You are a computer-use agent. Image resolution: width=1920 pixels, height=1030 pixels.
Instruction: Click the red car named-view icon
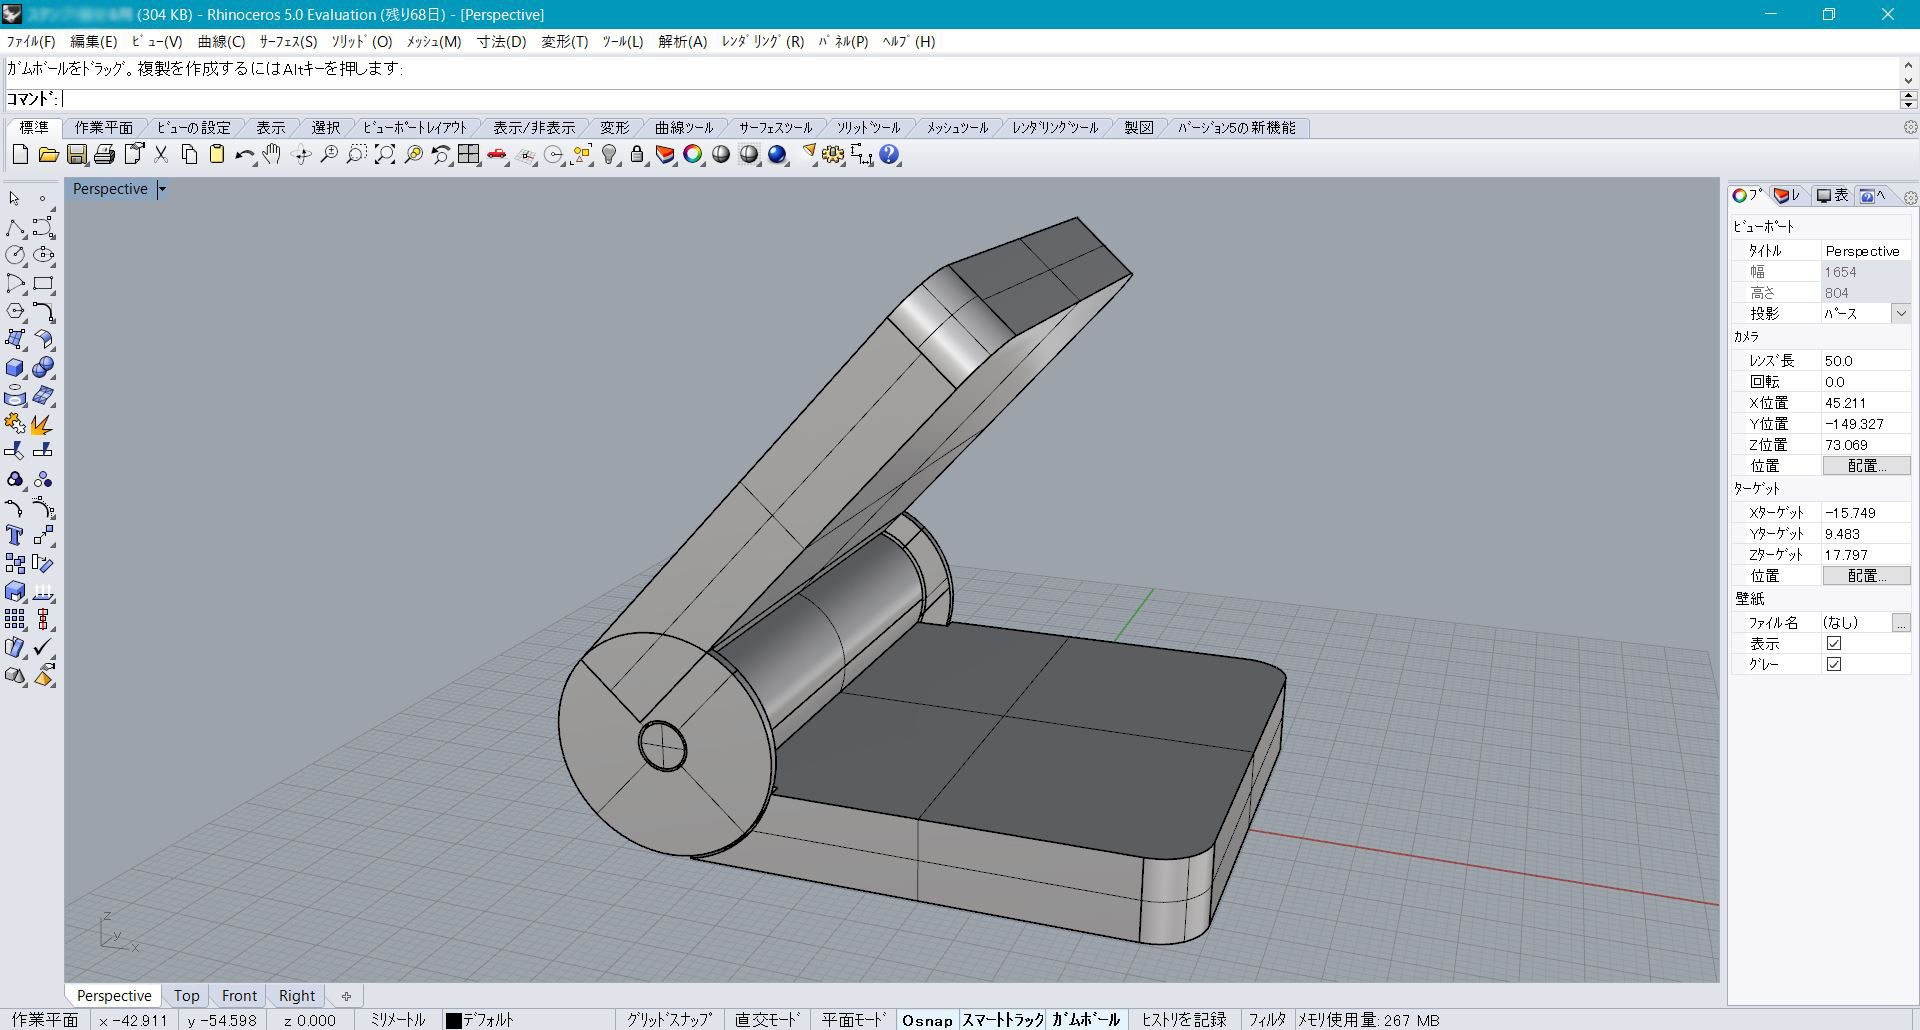(x=497, y=155)
